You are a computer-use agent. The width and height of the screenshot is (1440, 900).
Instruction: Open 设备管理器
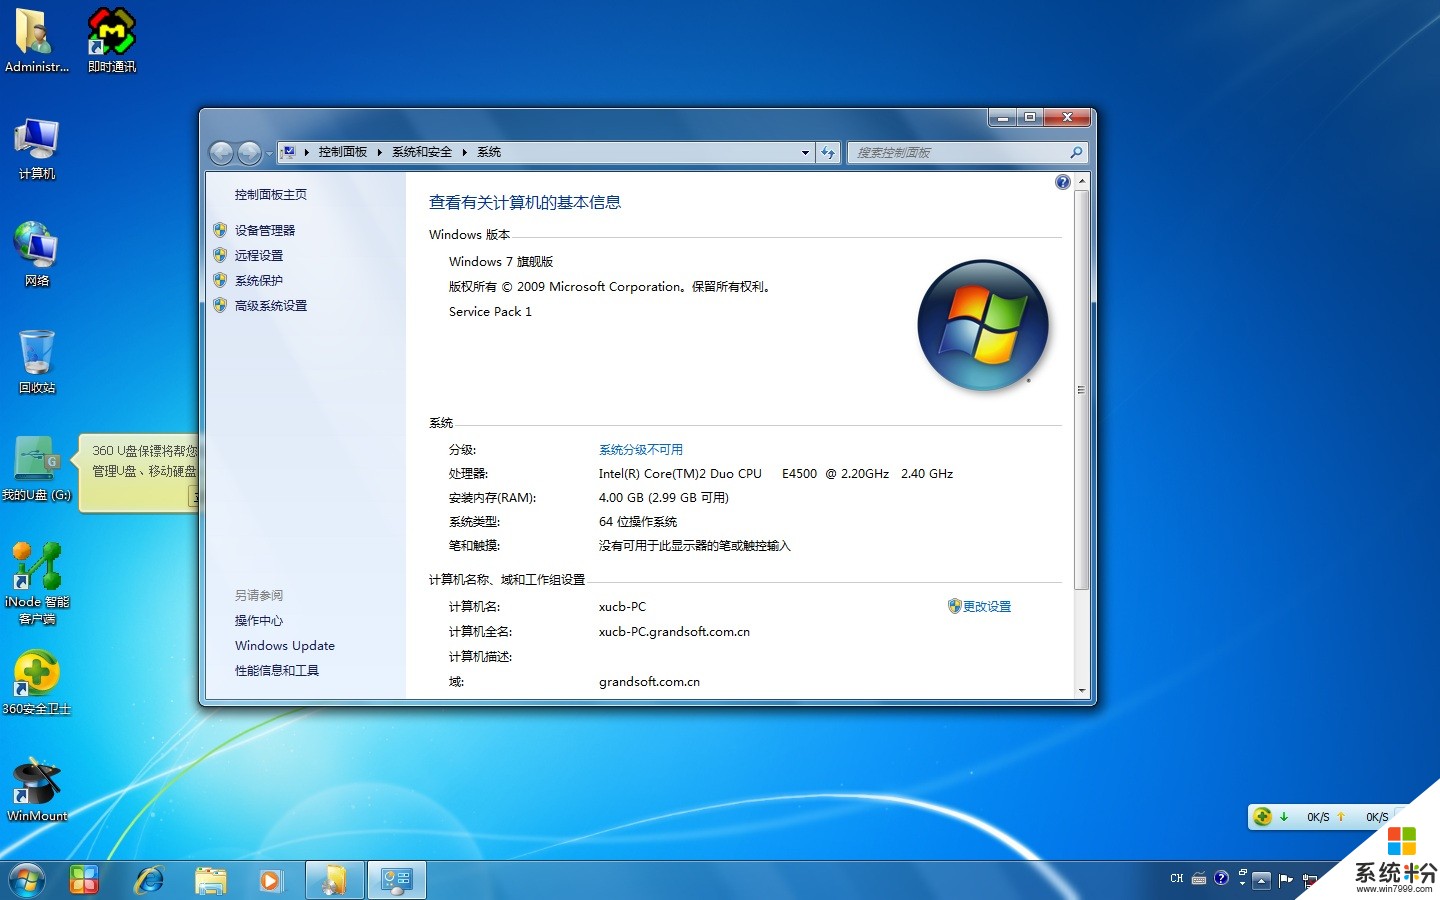tap(265, 230)
